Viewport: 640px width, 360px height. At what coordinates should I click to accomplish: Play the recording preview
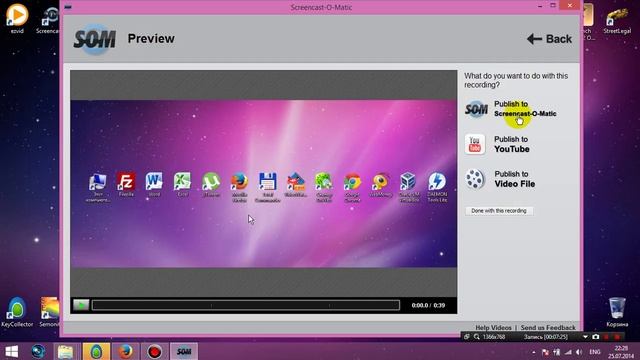click(81, 305)
